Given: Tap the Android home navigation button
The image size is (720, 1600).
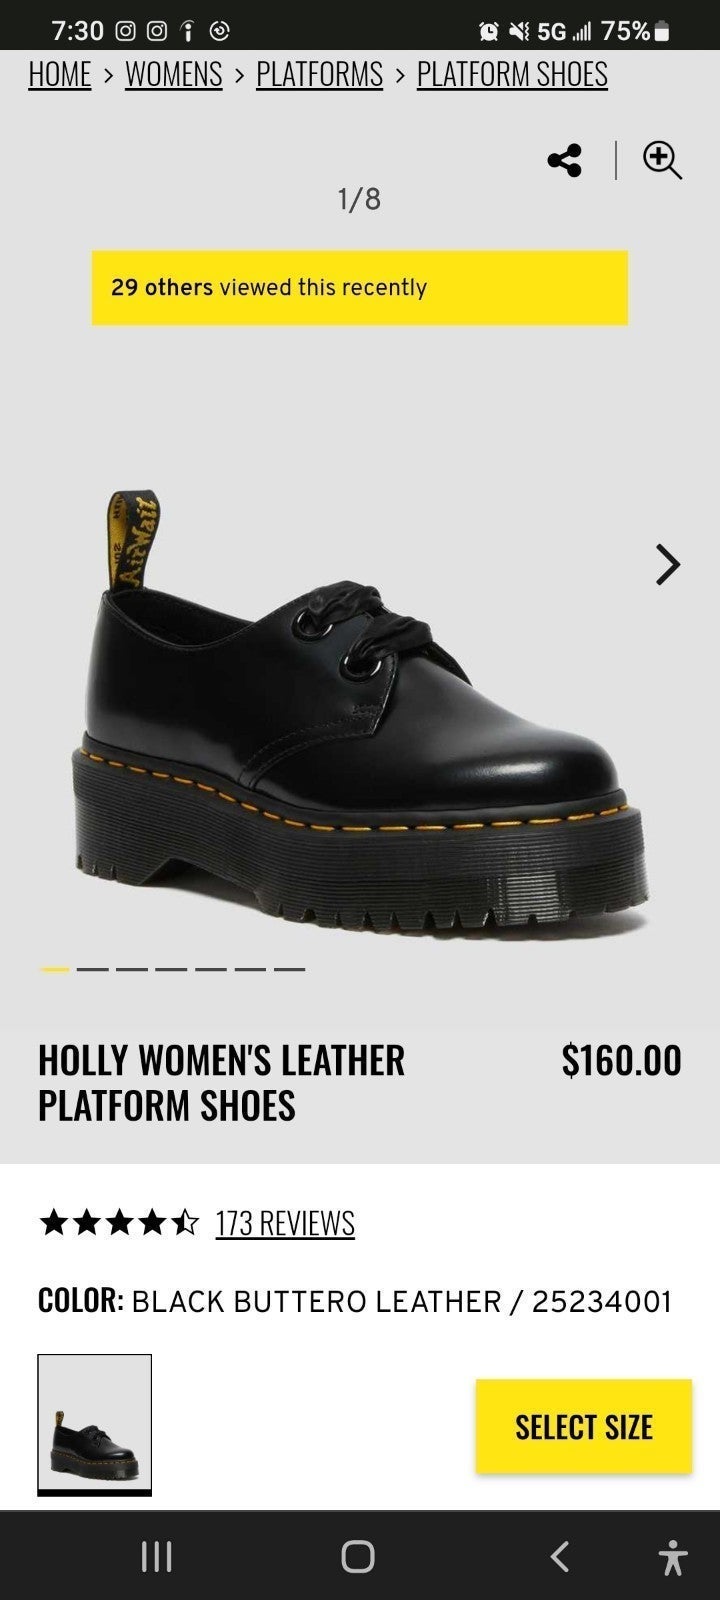Looking at the screenshot, I should click(358, 1556).
